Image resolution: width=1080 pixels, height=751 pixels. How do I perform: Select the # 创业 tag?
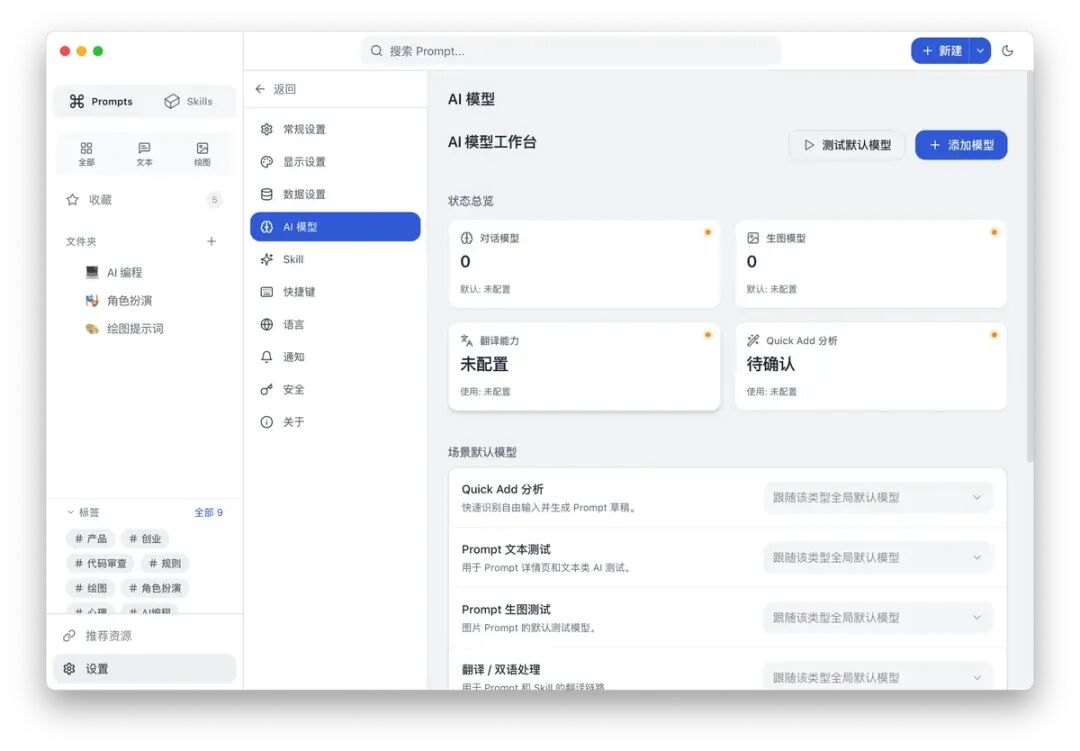tap(145, 539)
